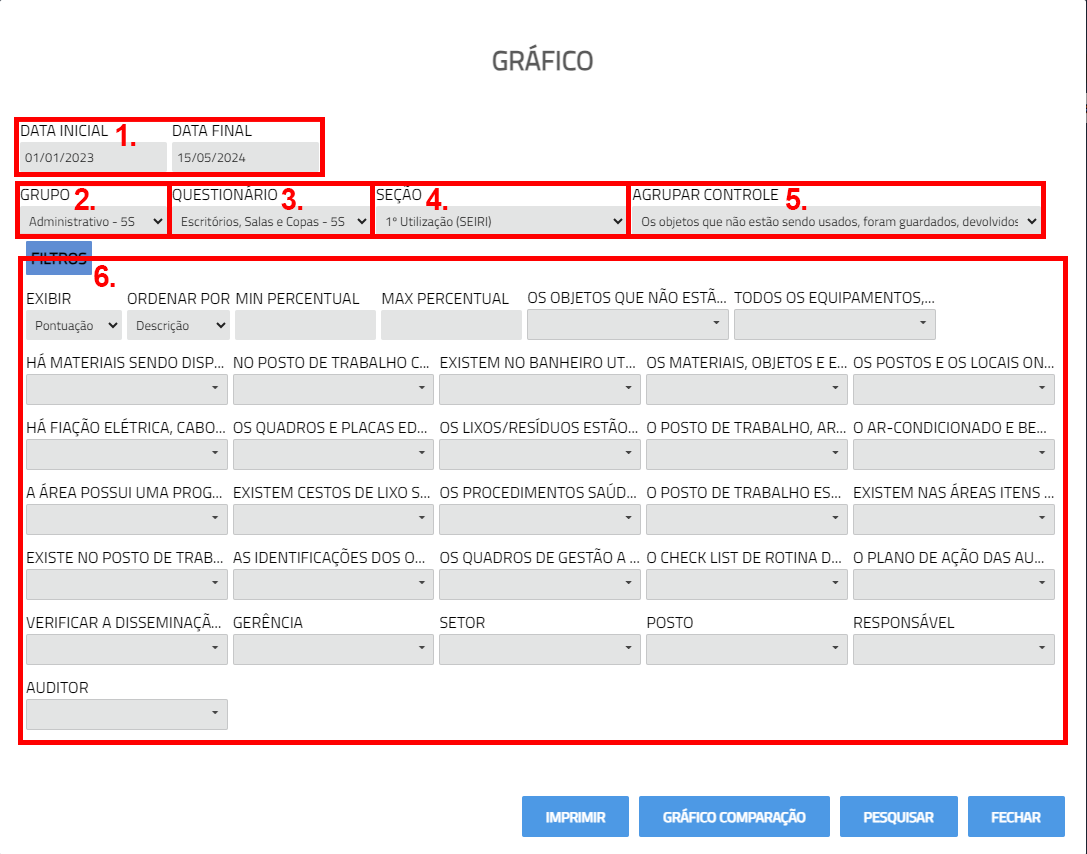Open the Grupo dropdown
The image size is (1087, 854).
(x=95, y=220)
